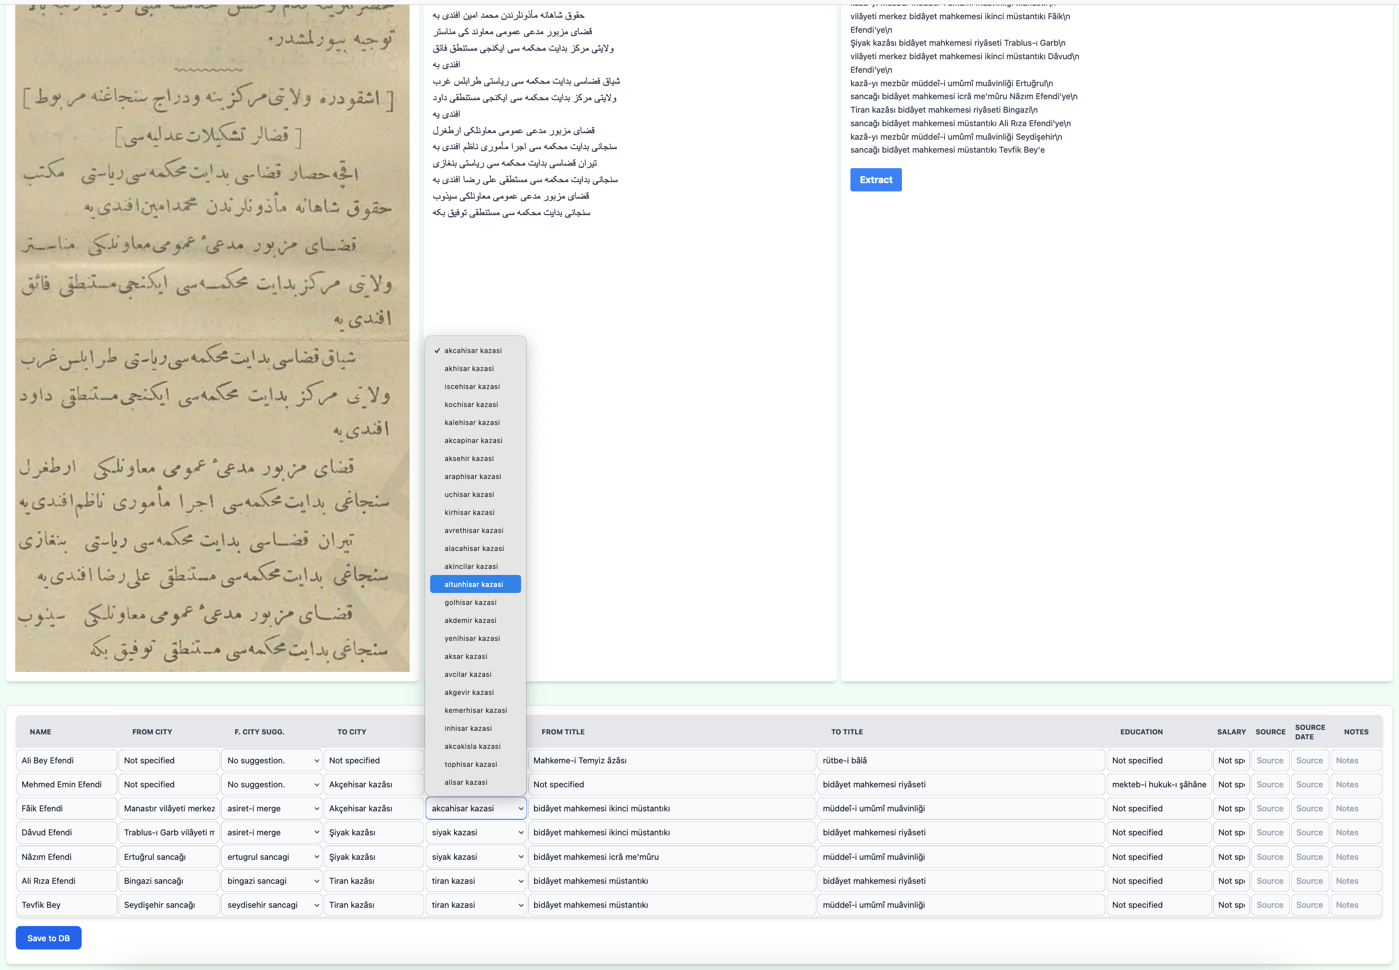Open the "tiran kazasi" dropdown in Tevfik Bey's row
Screen dimensions: 1399x970
click(476, 904)
